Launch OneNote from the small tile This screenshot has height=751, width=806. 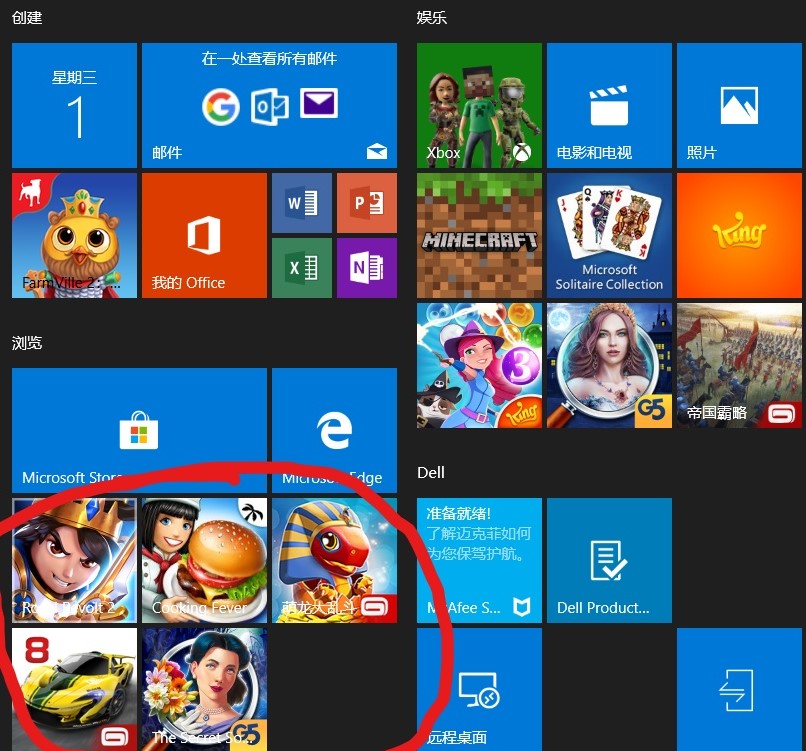click(367, 268)
